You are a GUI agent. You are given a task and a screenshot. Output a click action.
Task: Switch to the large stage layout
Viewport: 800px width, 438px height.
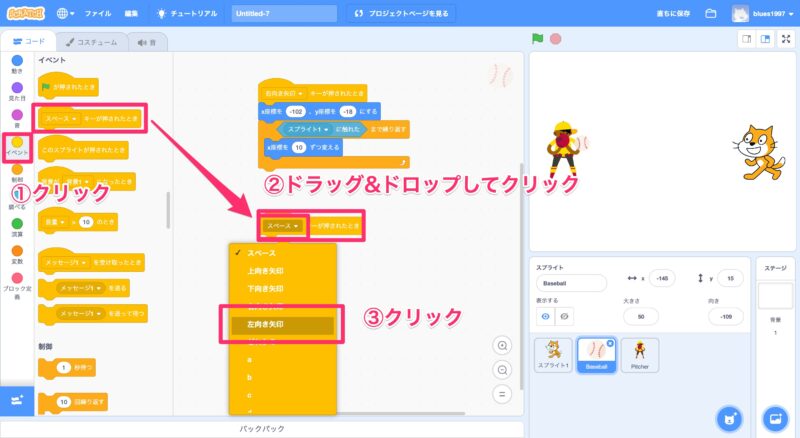765,39
